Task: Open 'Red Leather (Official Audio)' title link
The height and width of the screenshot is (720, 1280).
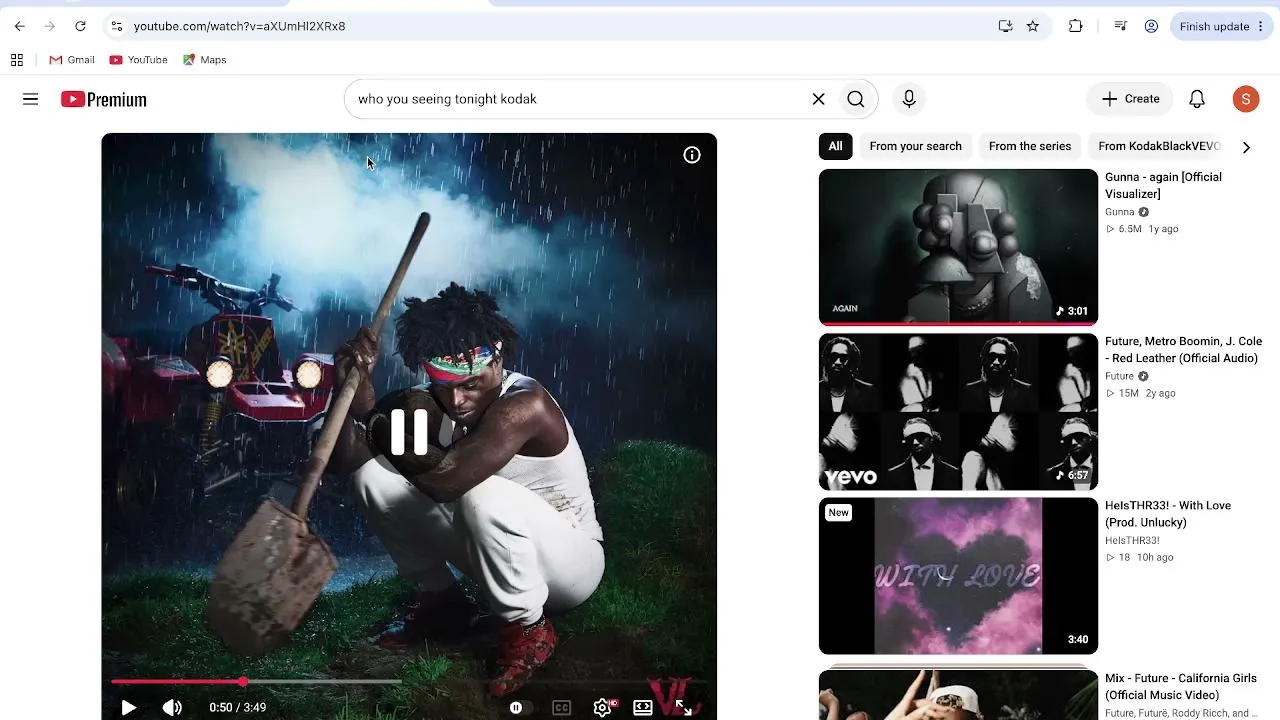Action: [x=1183, y=349]
